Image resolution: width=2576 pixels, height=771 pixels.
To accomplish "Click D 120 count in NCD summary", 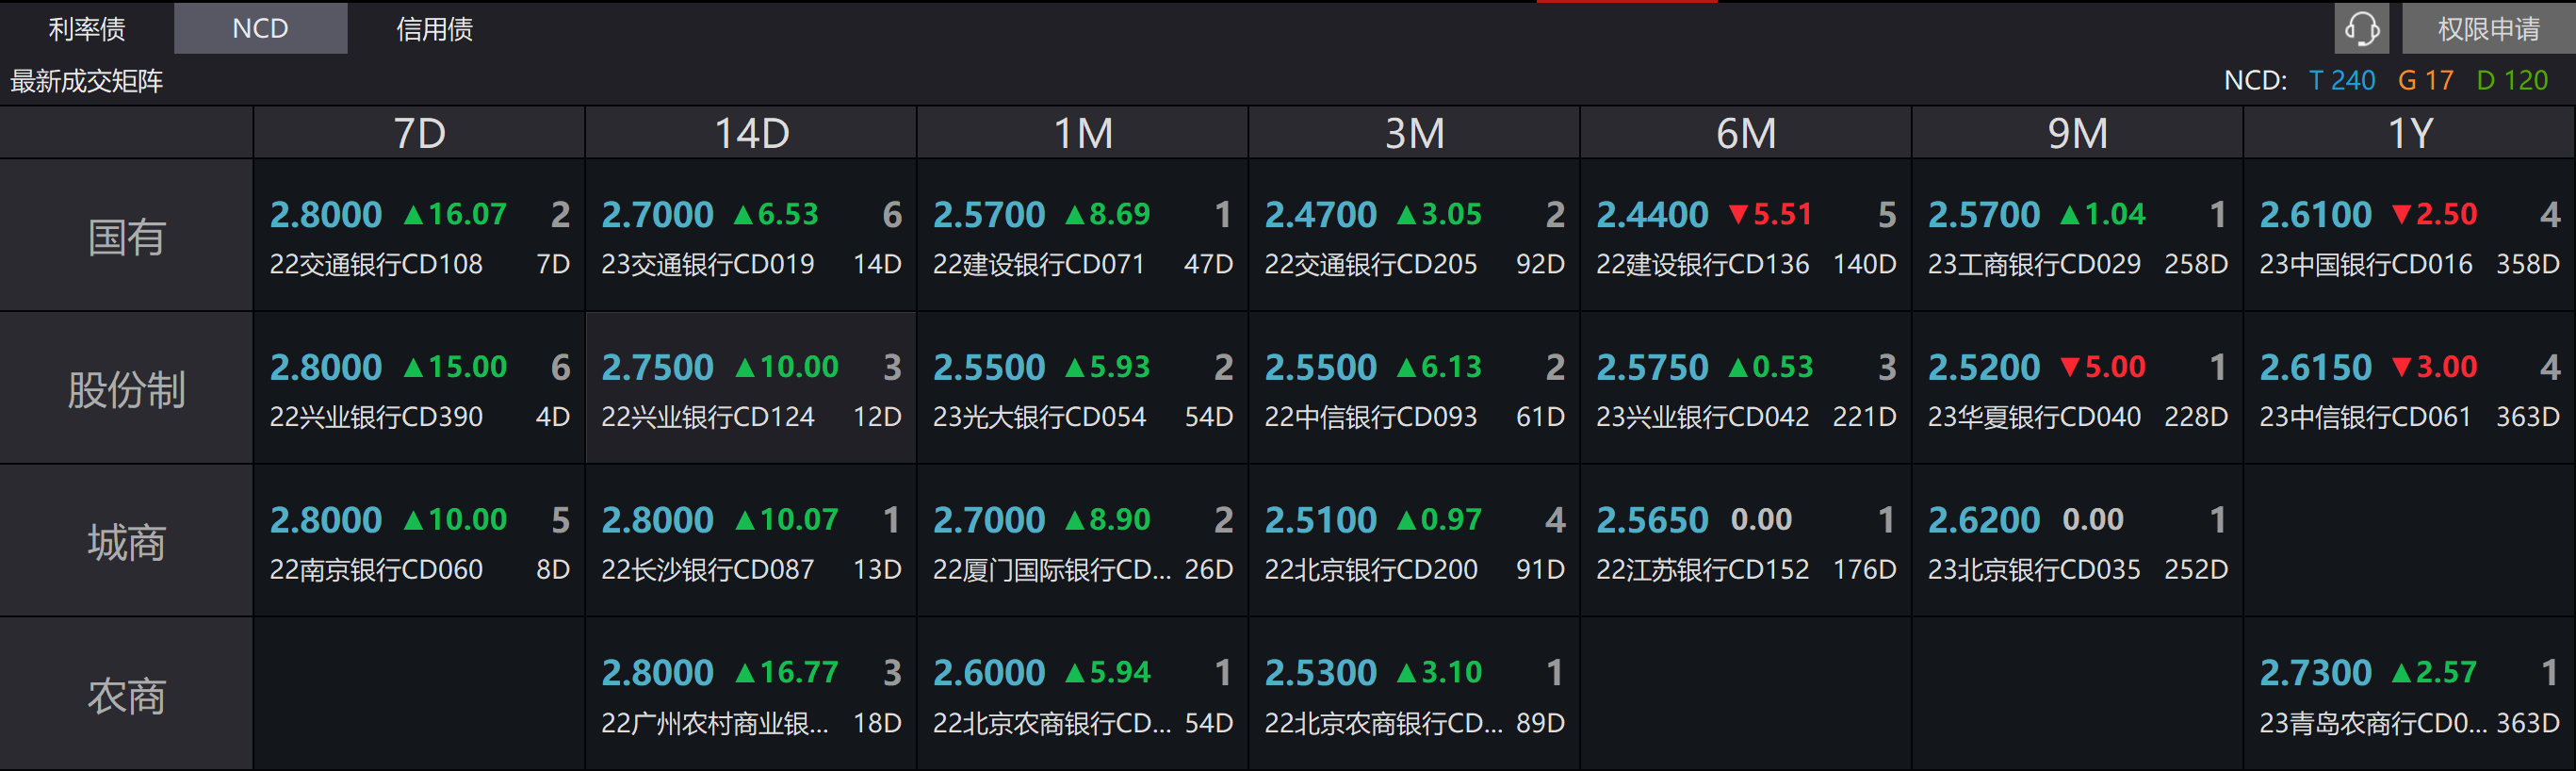I will [2512, 81].
